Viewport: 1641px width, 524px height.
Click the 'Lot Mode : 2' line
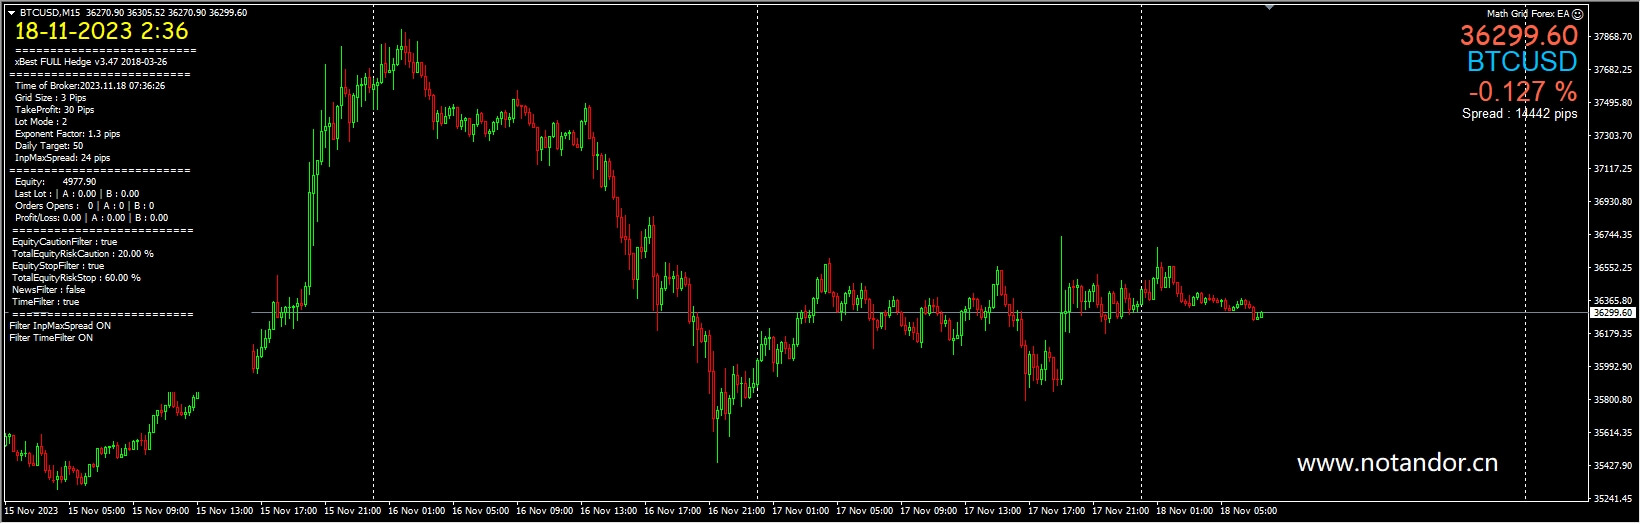[41, 122]
